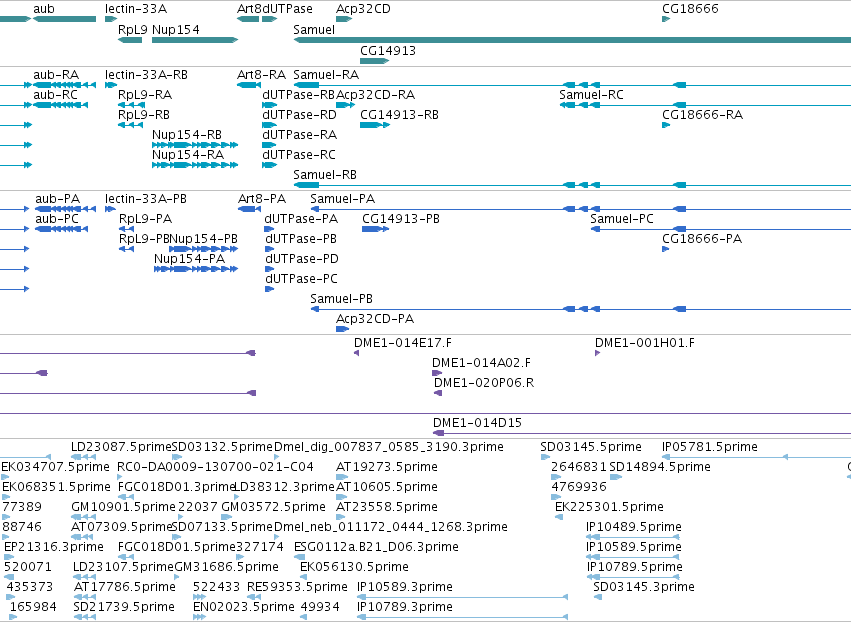Select transcript aub-RC
851x622 pixels.
click(55, 95)
